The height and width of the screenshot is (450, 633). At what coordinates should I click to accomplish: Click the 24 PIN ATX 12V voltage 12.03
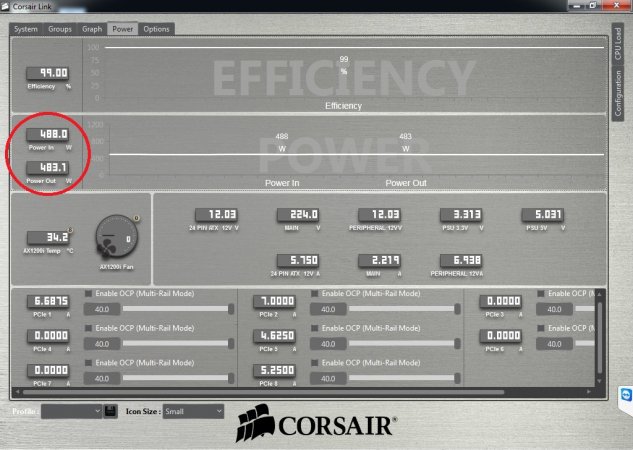[216, 215]
